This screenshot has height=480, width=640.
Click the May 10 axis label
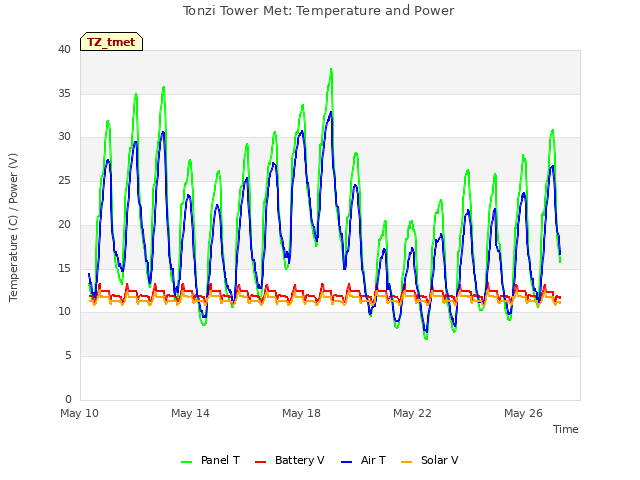click(x=79, y=413)
